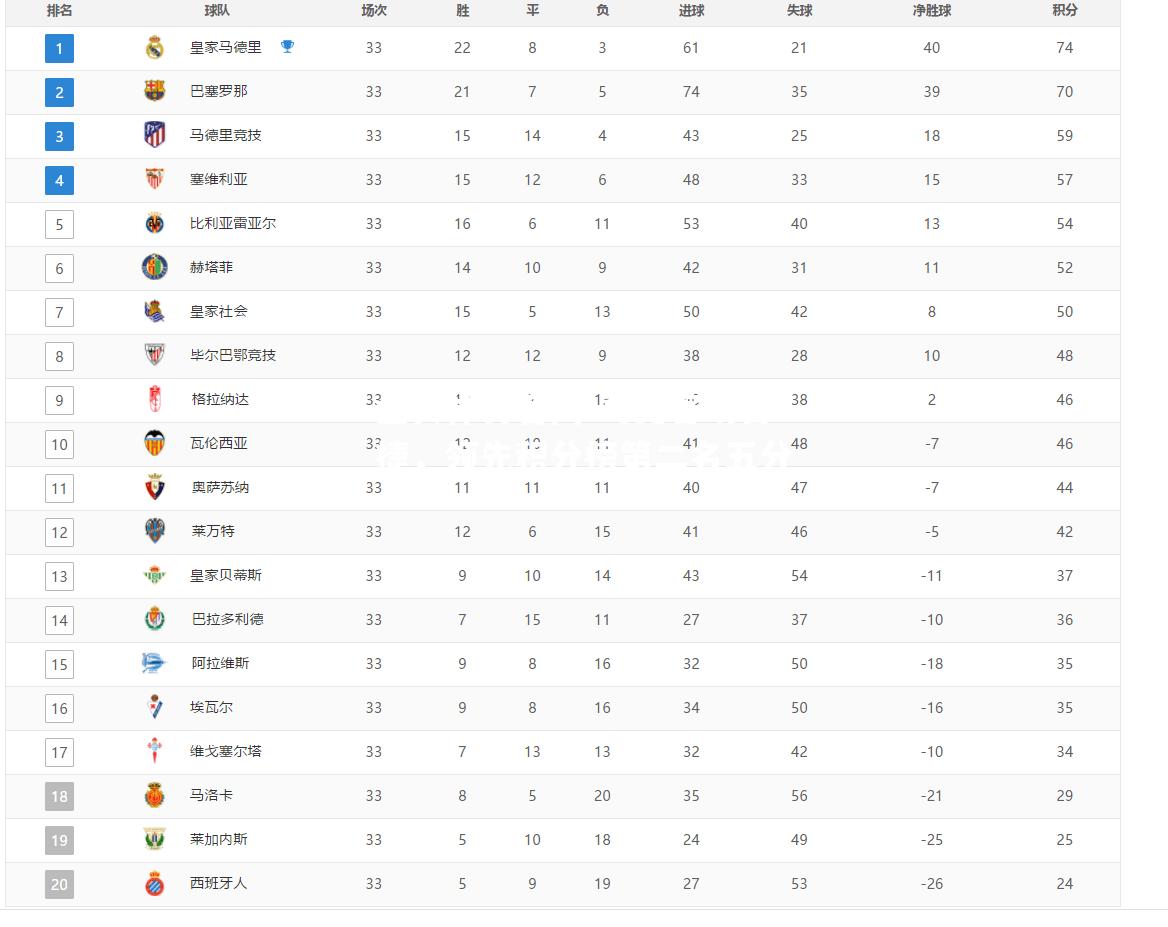Image resolution: width=1168 pixels, height=927 pixels.
Task: Click the Valencia bat crest icon
Action: pyautogui.click(x=154, y=443)
